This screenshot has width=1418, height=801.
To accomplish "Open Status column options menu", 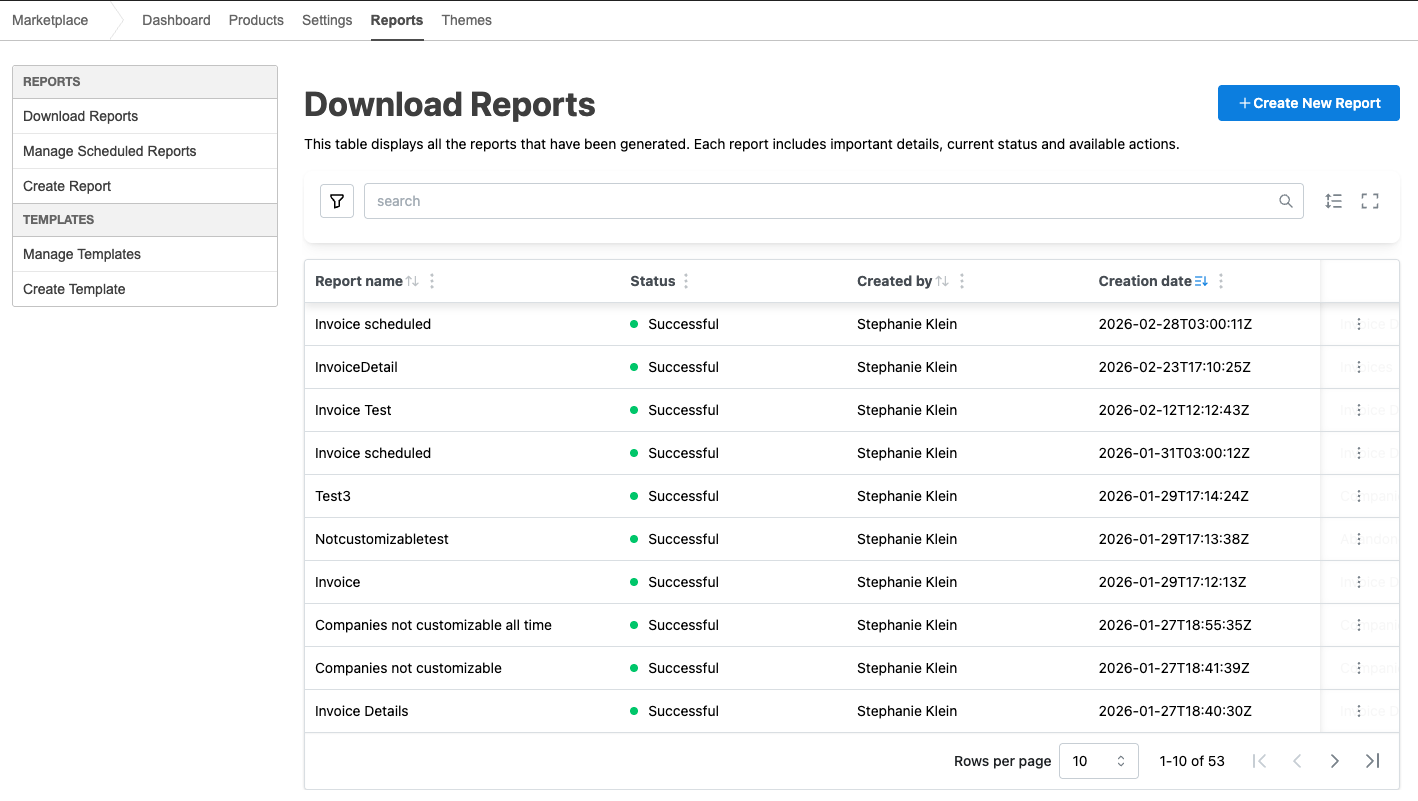I will [686, 282].
